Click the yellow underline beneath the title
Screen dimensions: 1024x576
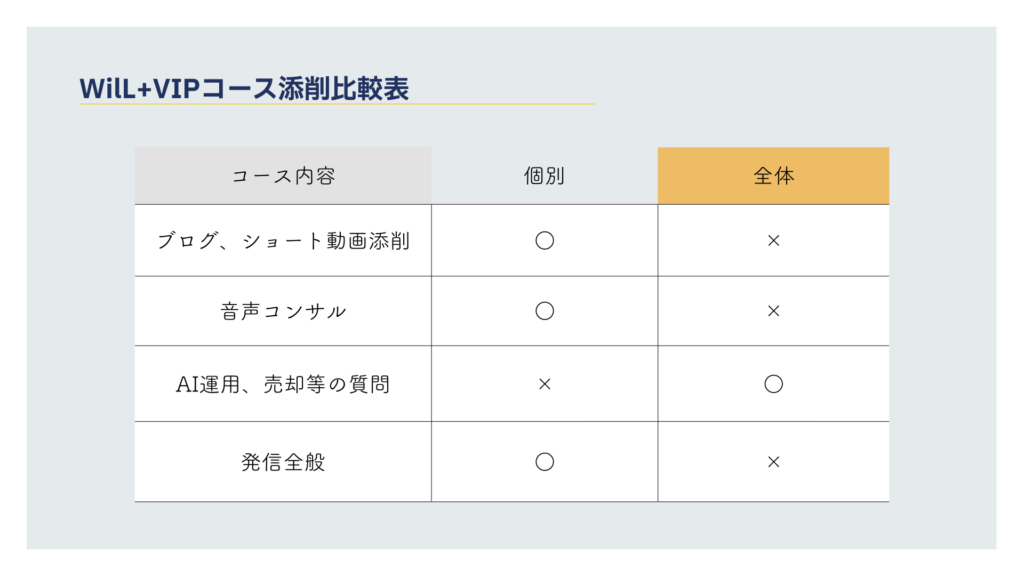[337, 104]
